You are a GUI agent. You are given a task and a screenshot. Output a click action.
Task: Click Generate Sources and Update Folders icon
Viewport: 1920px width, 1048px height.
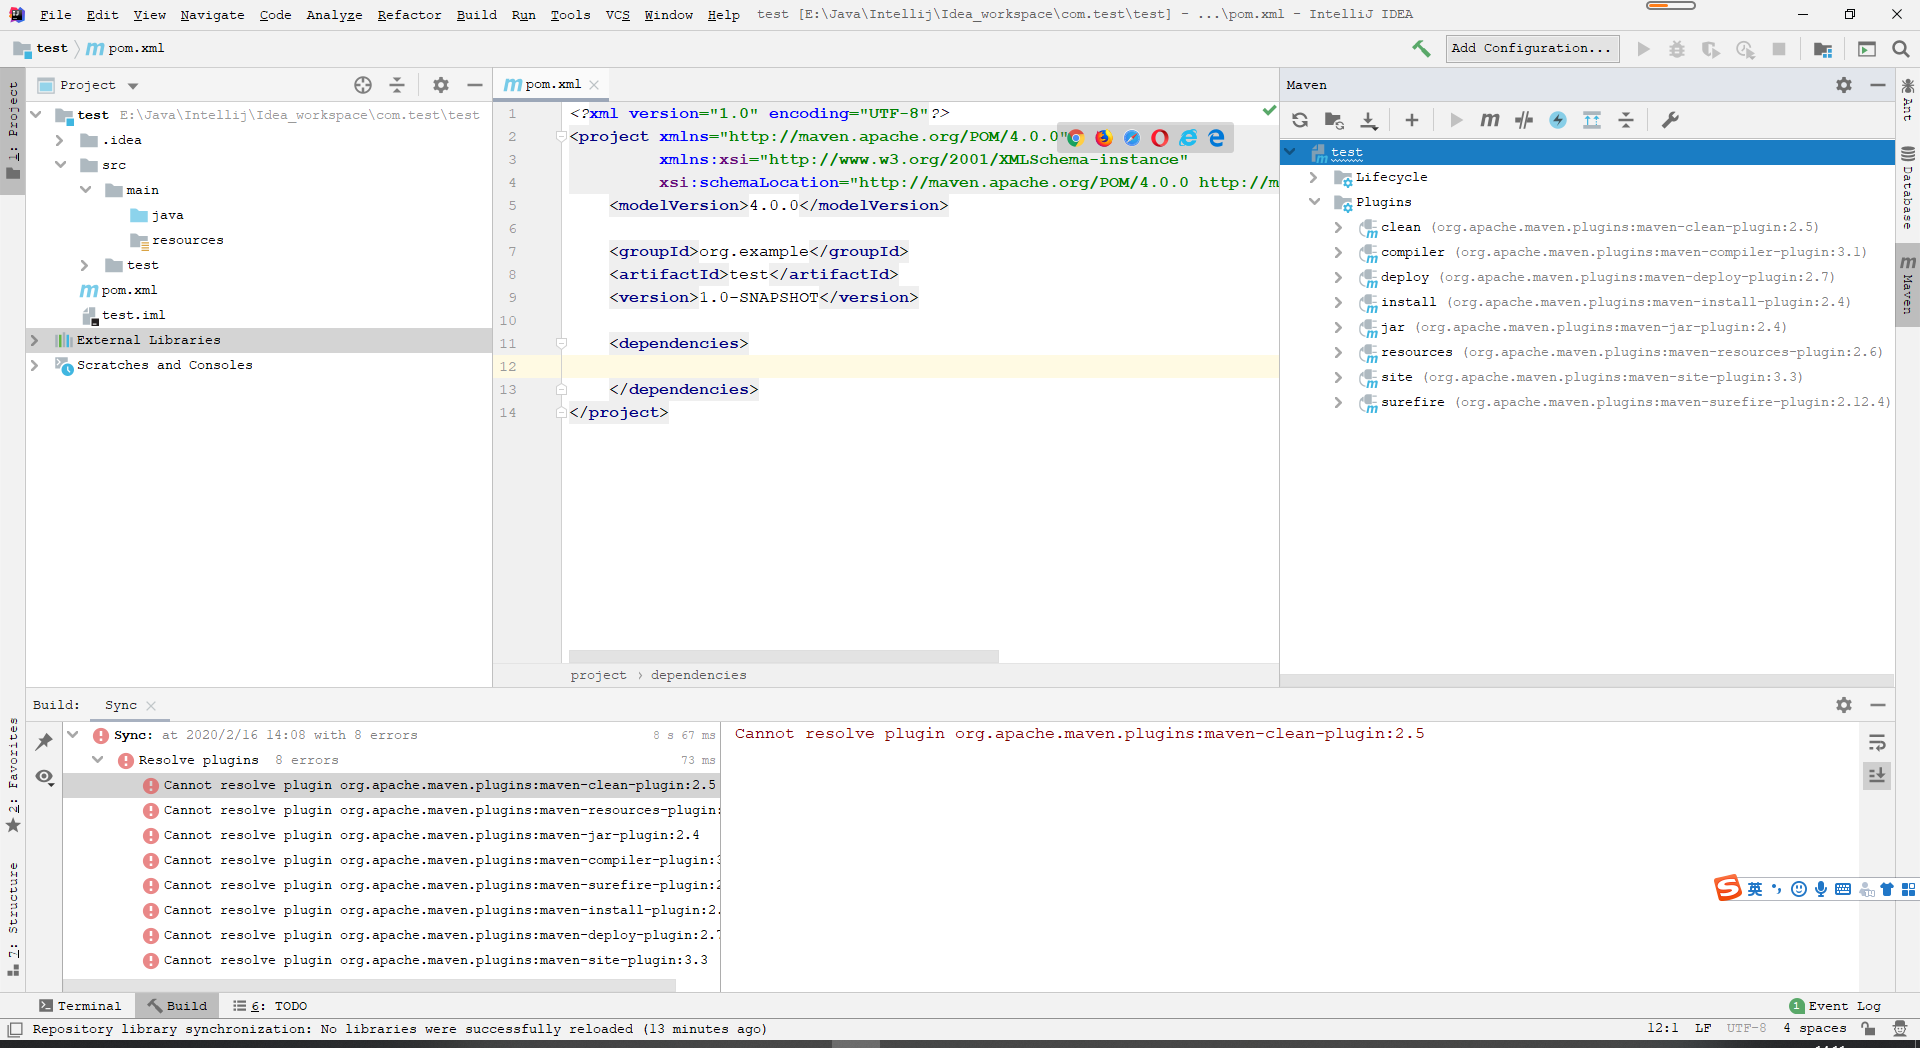(1334, 120)
